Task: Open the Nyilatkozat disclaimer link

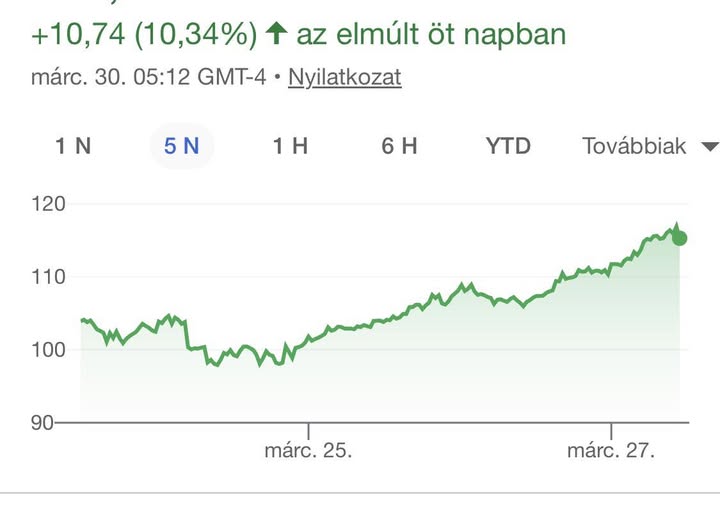Action: (344, 78)
